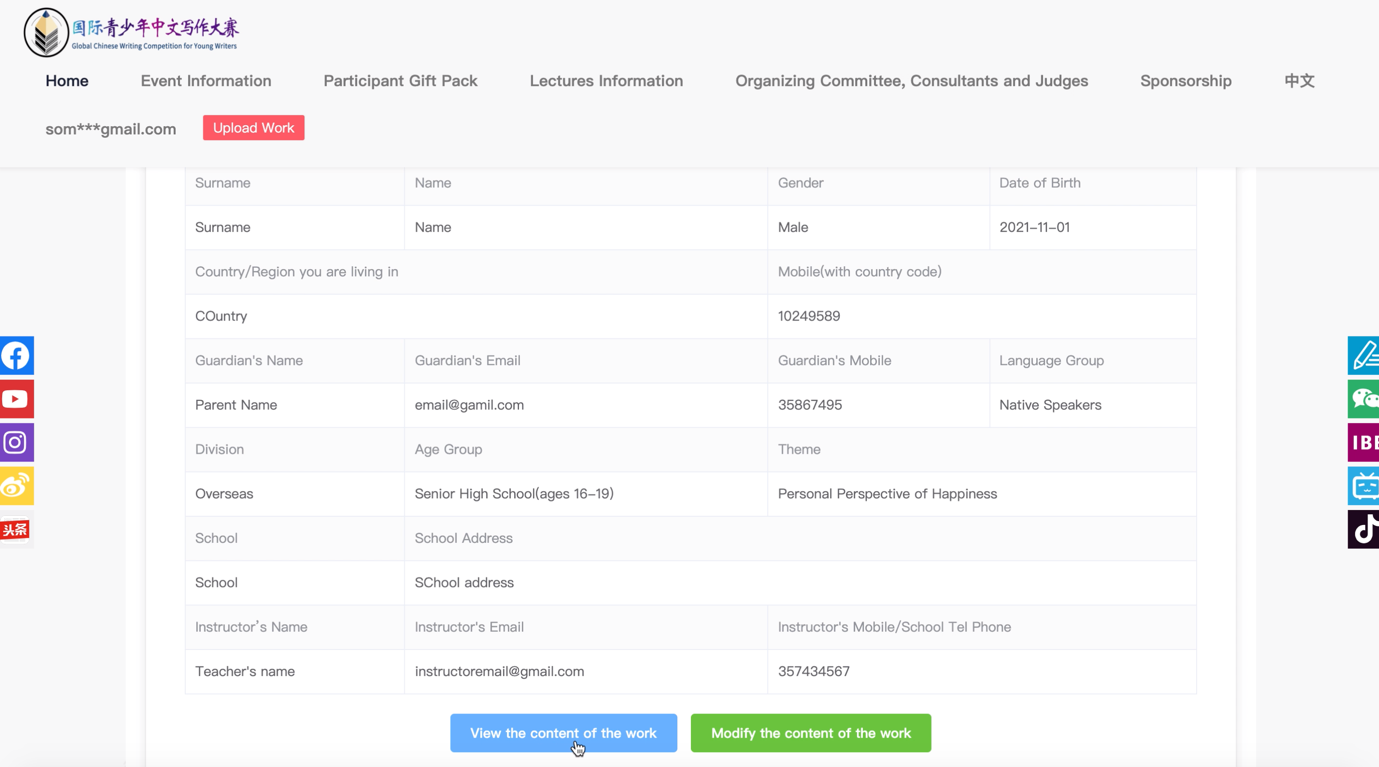The height and width of the screenshot is (767, 1379).
Task: Click the Upload Work button
Action: coord(254,128)
